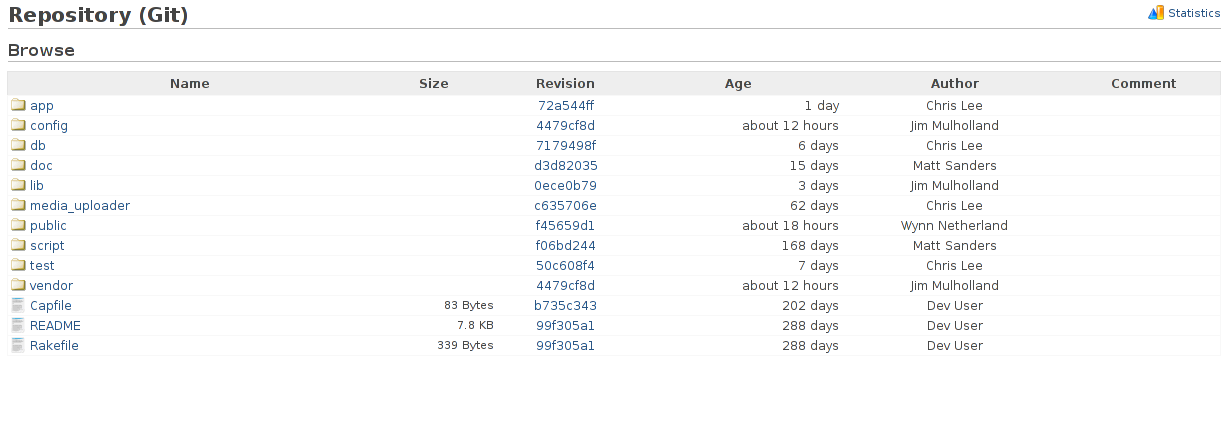Open revision b735c343 of Capfile
1228x425 pixels.
point(566,305)
